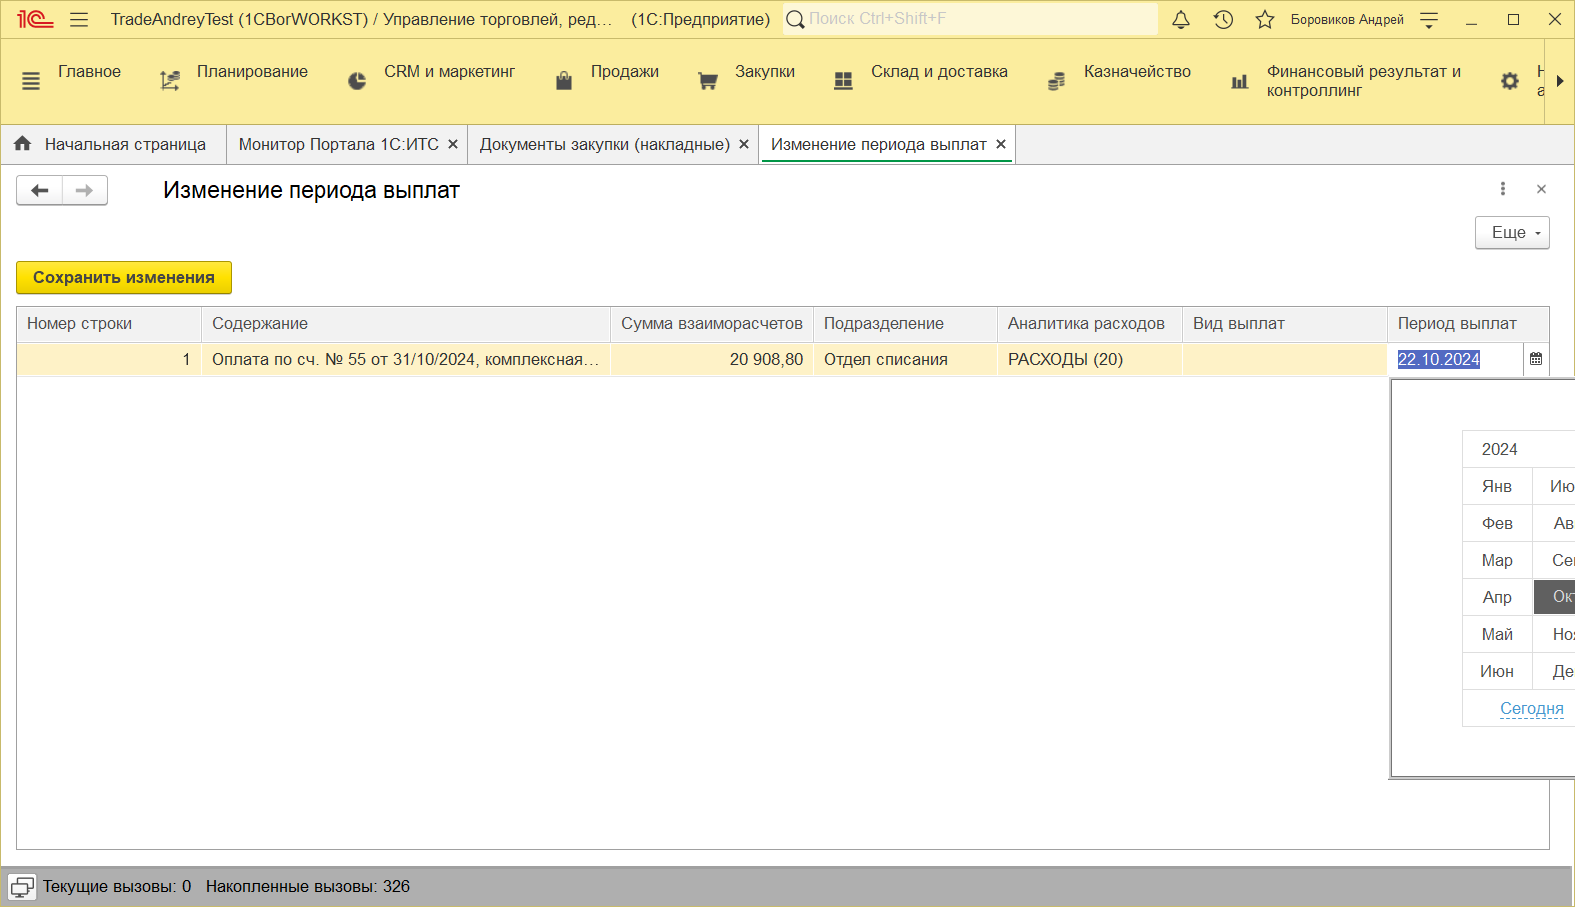Navigate forward with the right arrow
This screenshot has height=907, width=1575.
tap(85, 190)
